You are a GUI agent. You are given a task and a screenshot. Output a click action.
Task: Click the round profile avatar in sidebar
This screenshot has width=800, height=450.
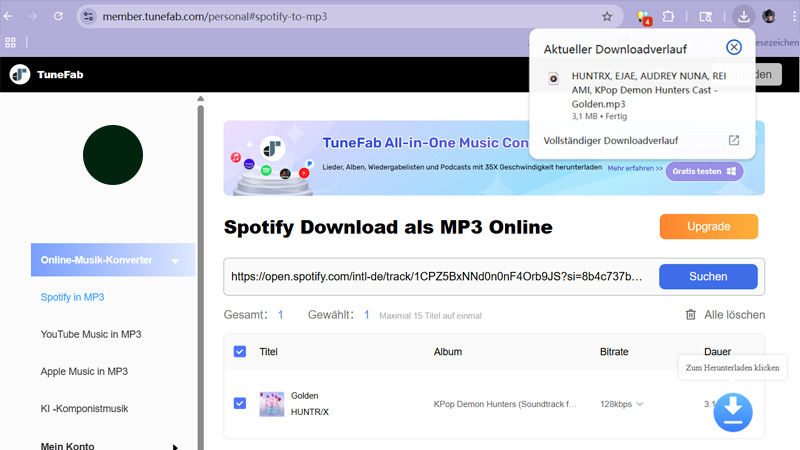(x=113, y=155)
